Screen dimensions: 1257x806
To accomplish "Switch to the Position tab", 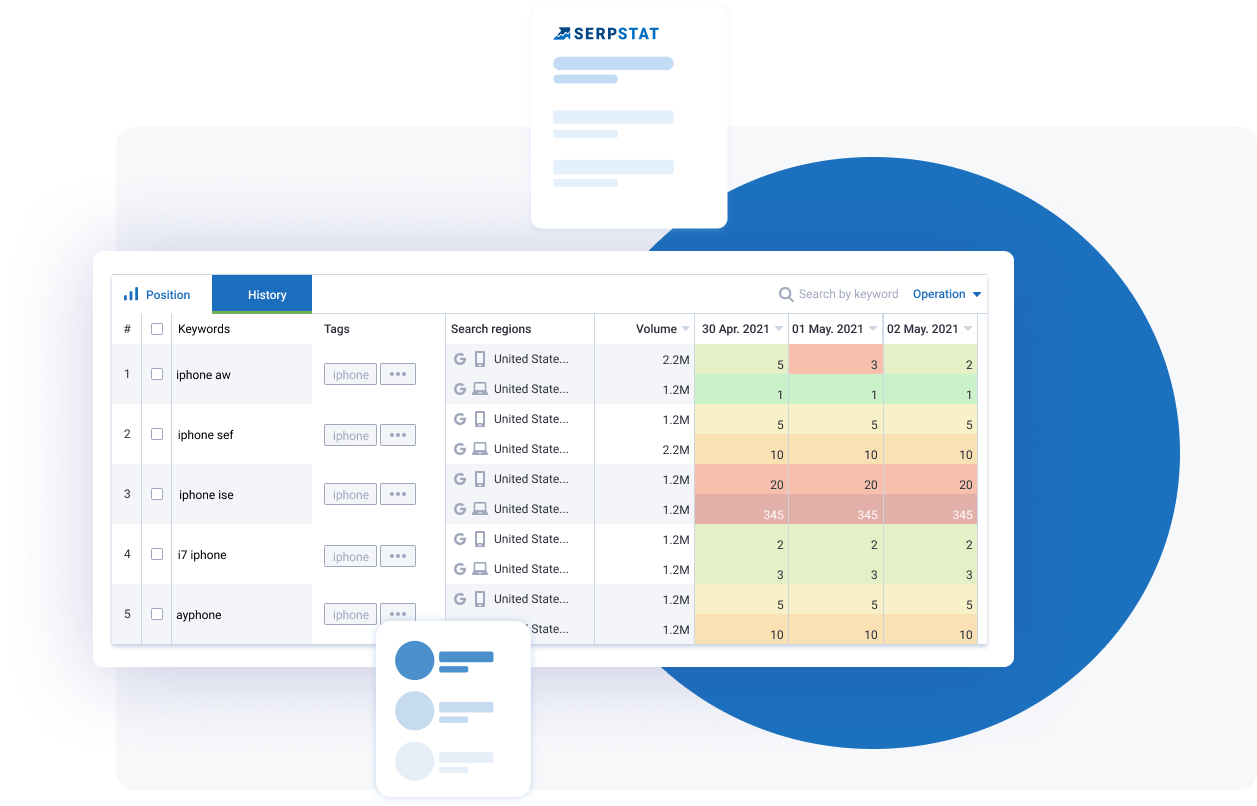I will tap(162, 294).
